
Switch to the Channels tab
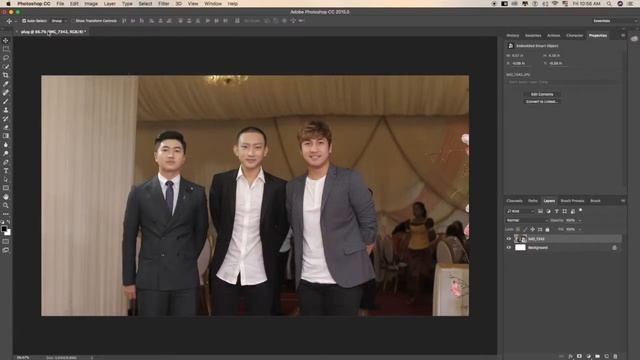(514, 201)
